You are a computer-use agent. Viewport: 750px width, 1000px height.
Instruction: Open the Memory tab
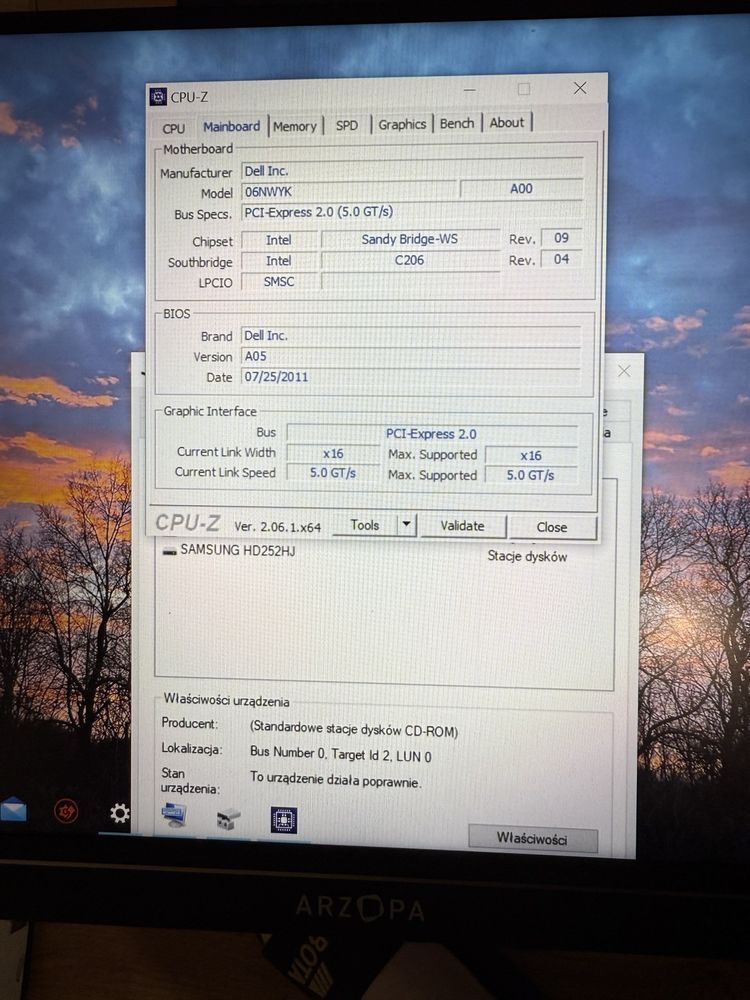click(295, 126)
